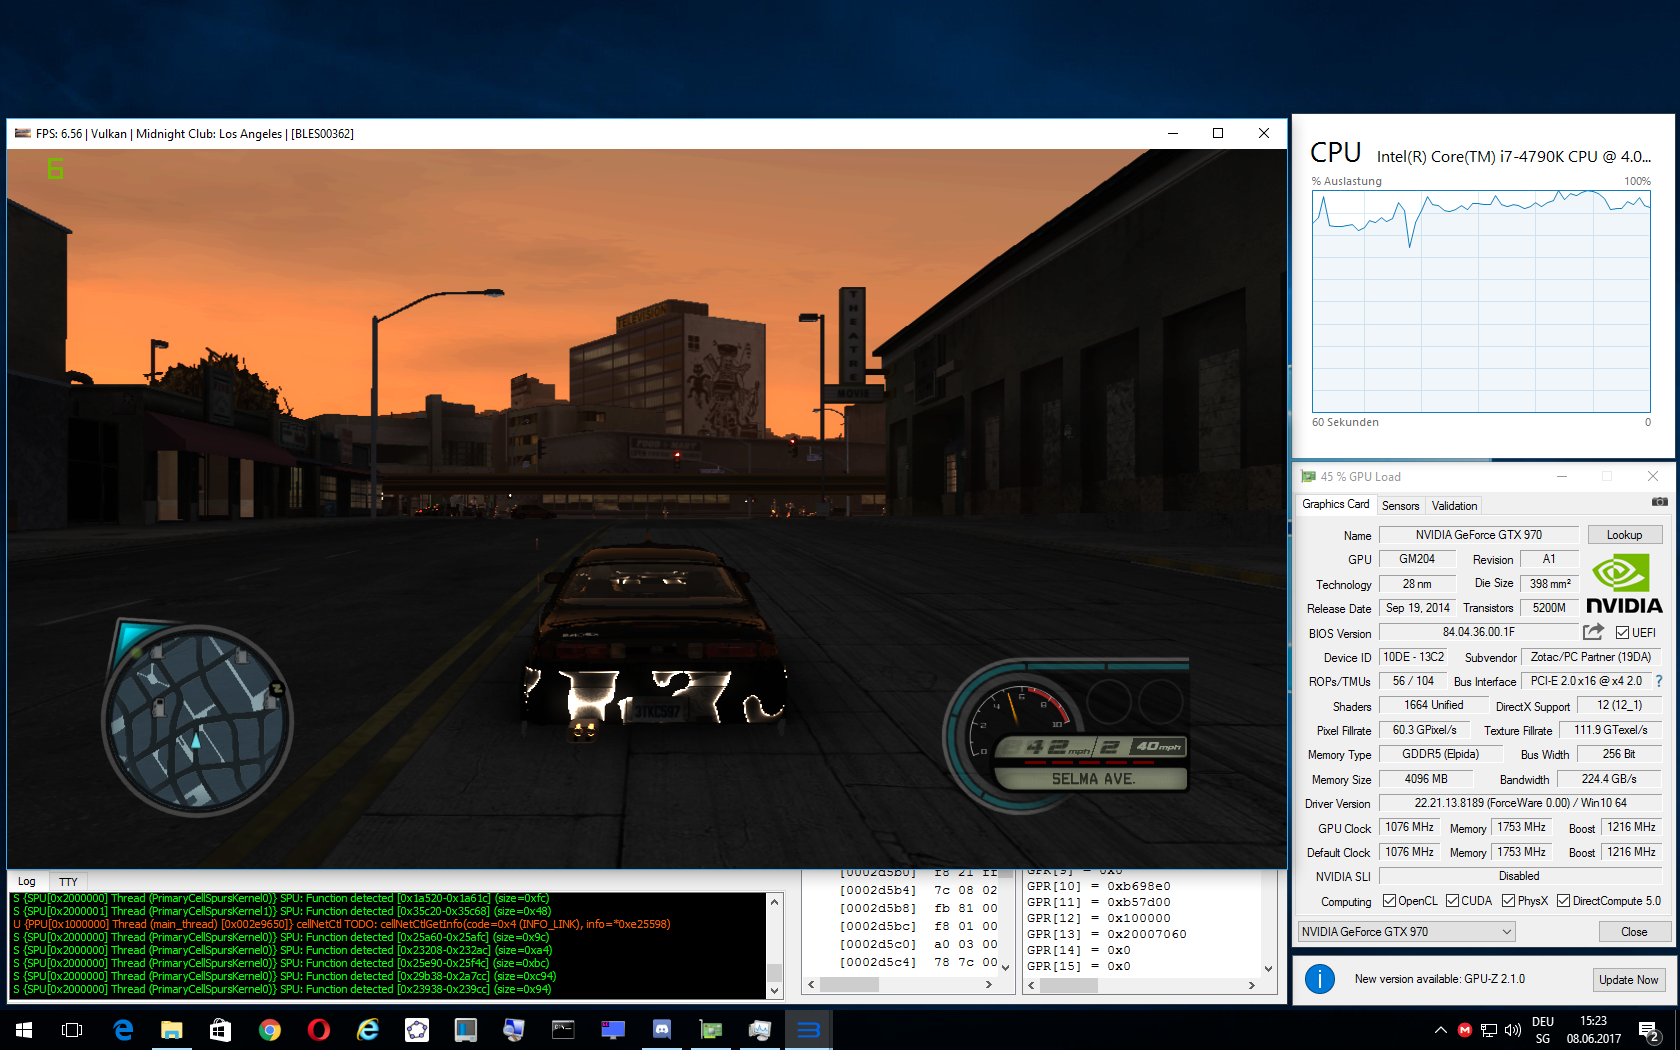Toggle the OpenCL checkbox
The image size is (1680, 1050).
pos(1389,901)
